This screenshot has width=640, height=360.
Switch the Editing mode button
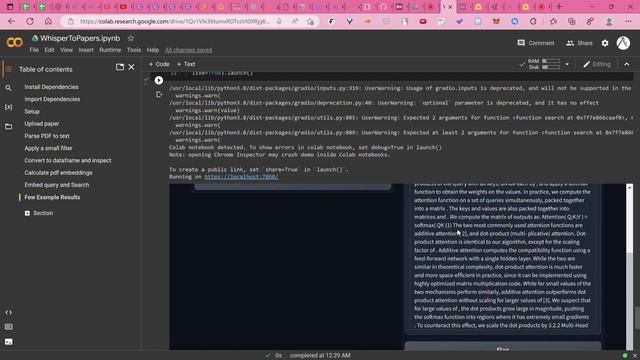[x=597, y=64]
